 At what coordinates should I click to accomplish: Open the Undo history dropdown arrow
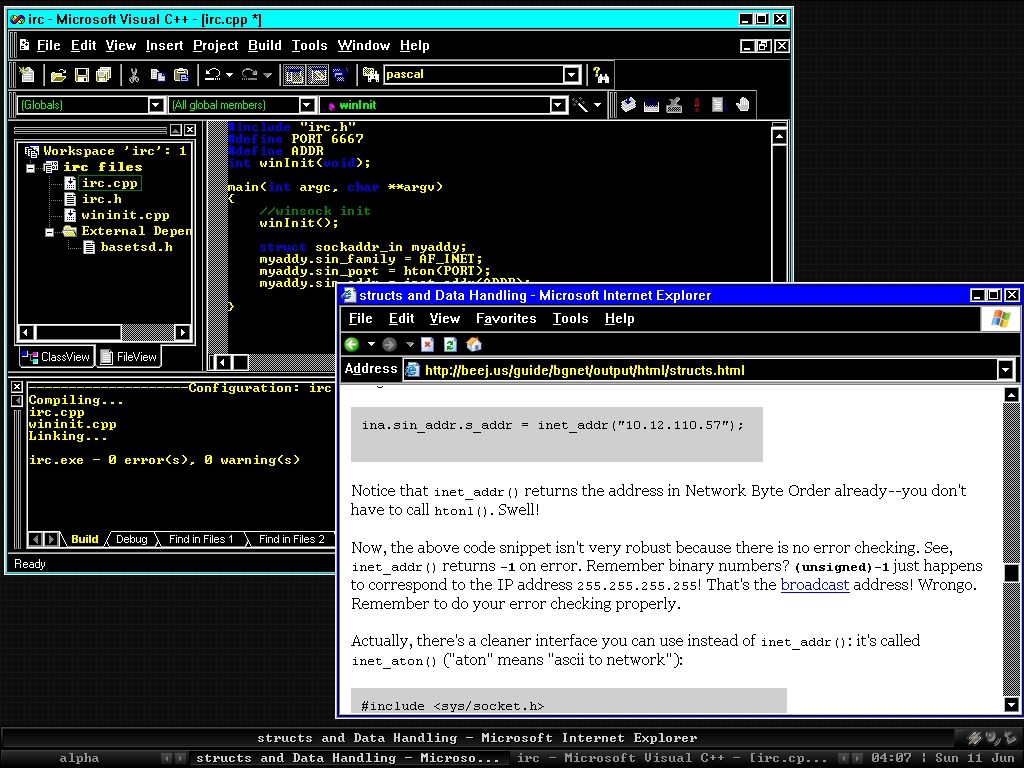pos(229,75)
